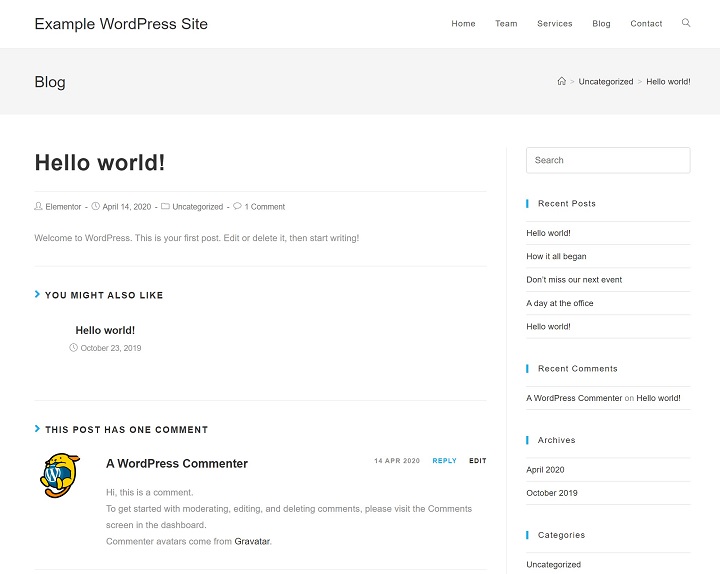Click the Example WordPress Site title
This screenshot has width=720, height=574.
pos(121,24)
